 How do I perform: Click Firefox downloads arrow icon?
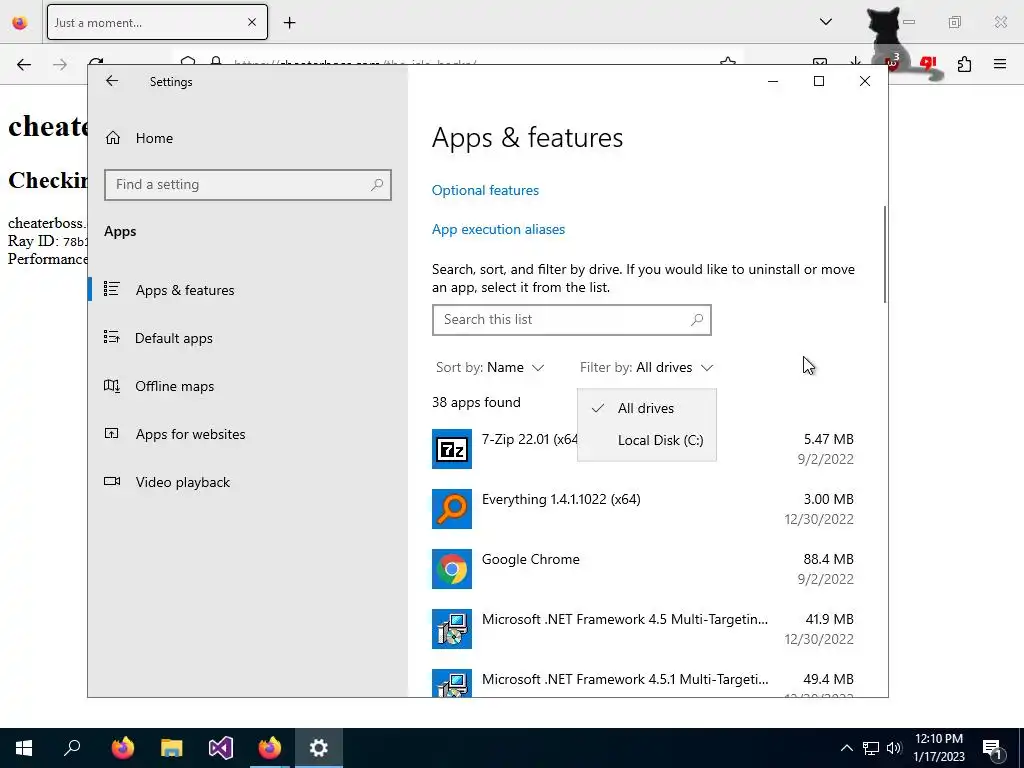(856, 63)
